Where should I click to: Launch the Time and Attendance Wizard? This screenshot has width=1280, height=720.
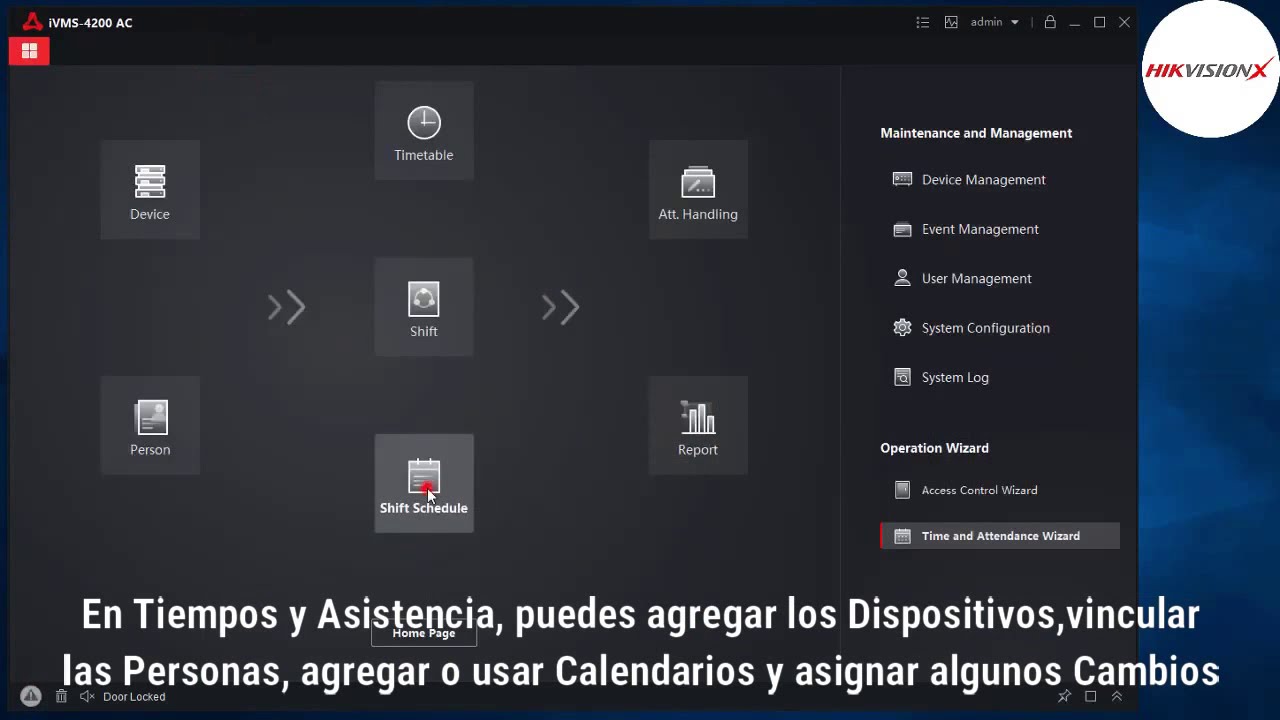[x=1000, y=536]
